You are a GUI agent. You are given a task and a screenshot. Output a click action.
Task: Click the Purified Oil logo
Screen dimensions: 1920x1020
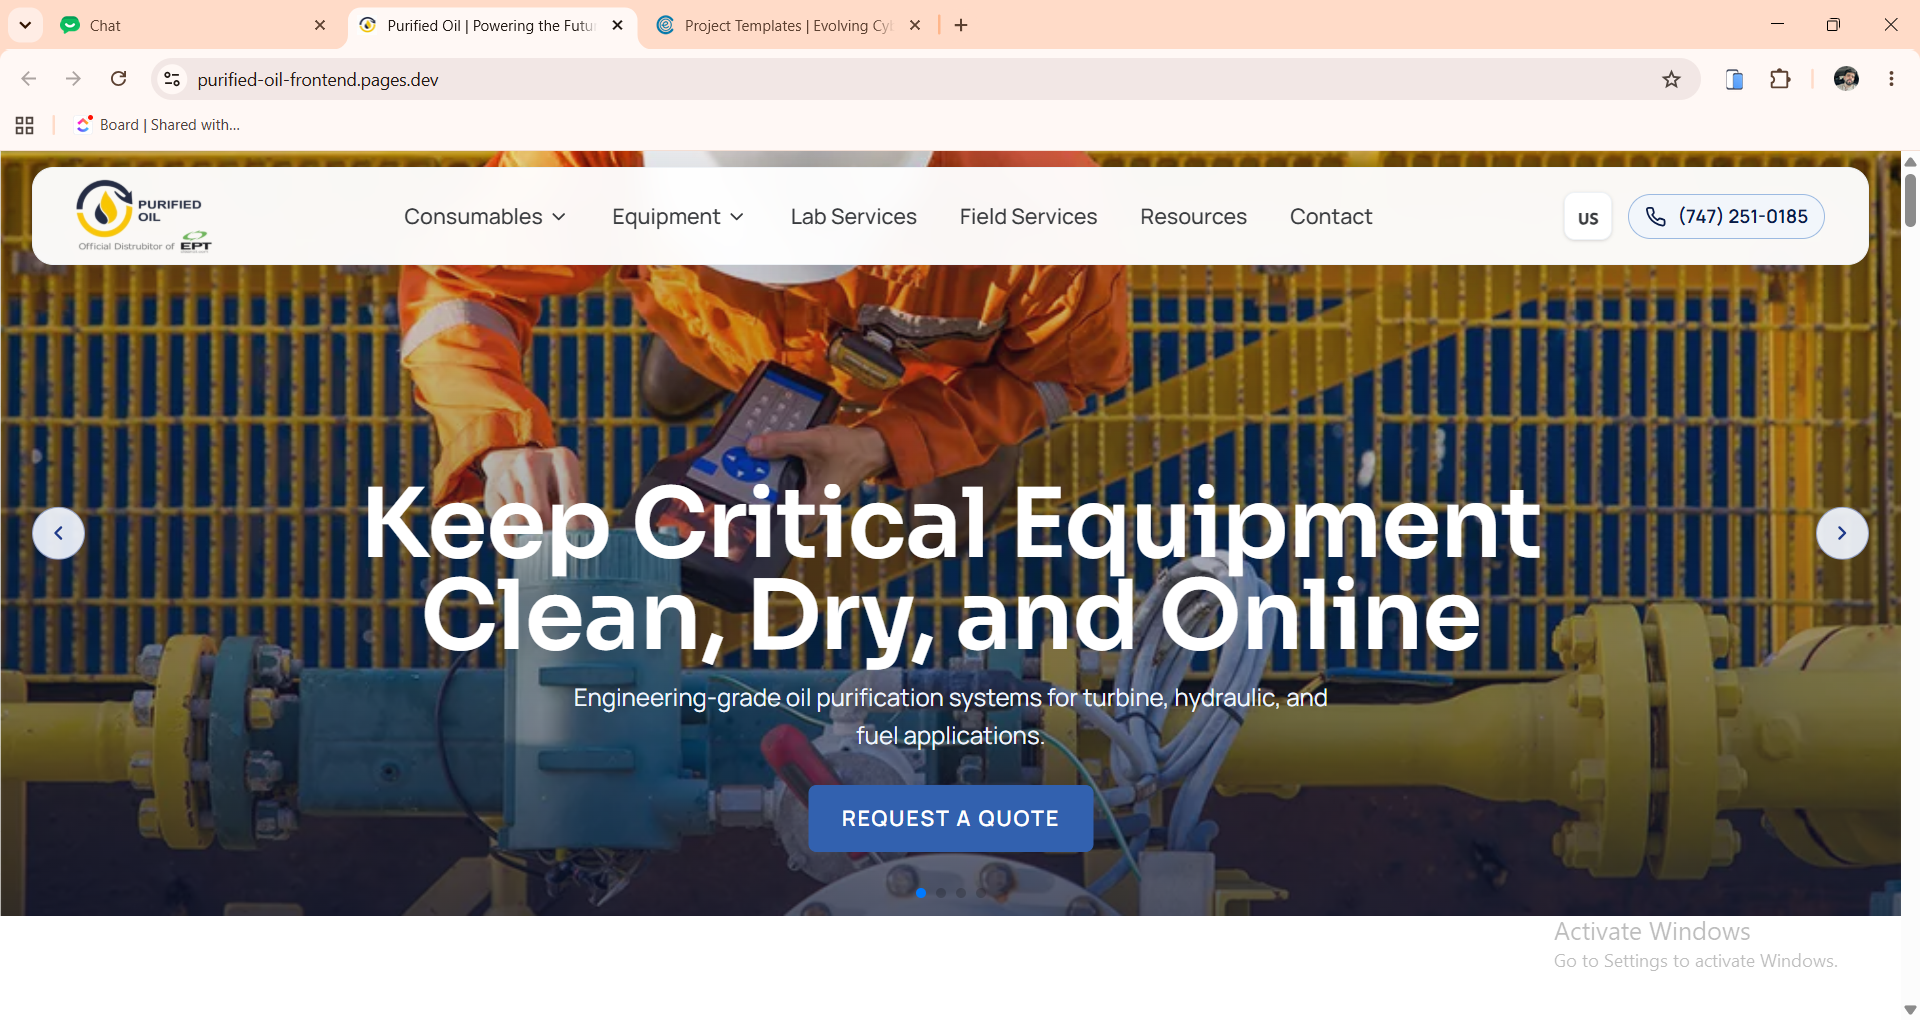144,216
